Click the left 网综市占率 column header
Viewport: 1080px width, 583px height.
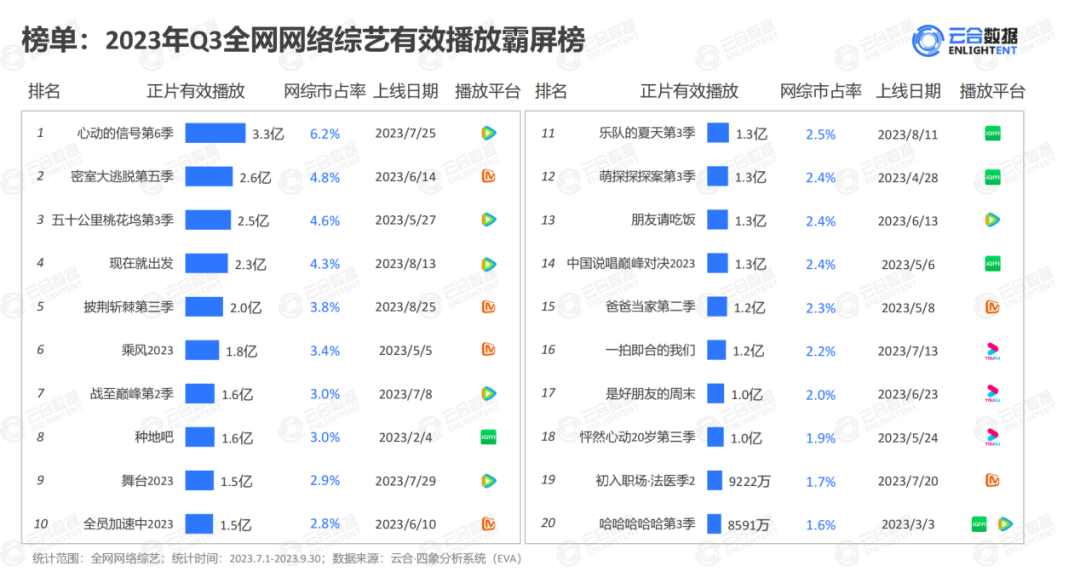tap(325, 91)
